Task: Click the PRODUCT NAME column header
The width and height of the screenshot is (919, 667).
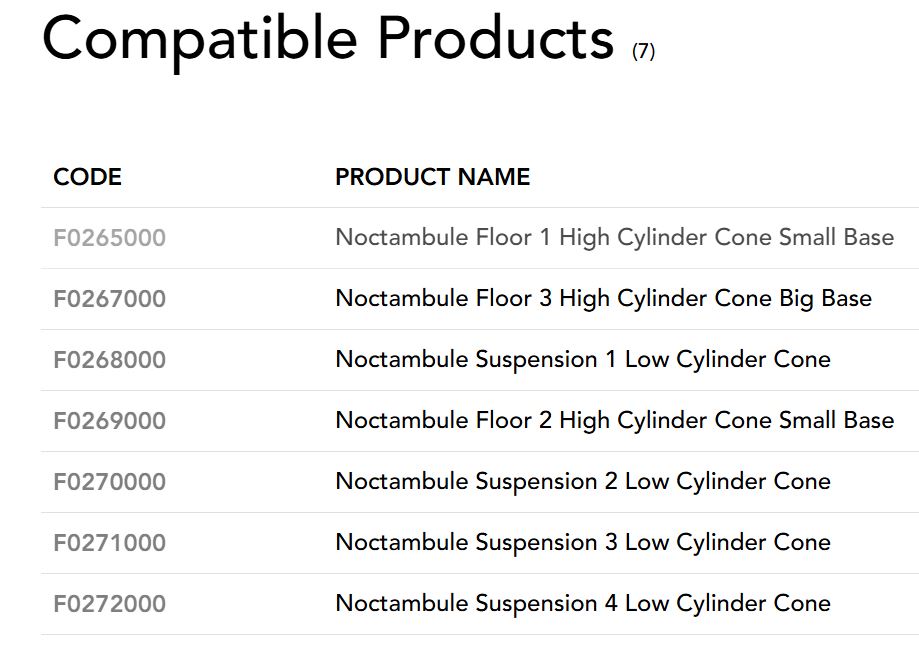Action: pos(432,177)
